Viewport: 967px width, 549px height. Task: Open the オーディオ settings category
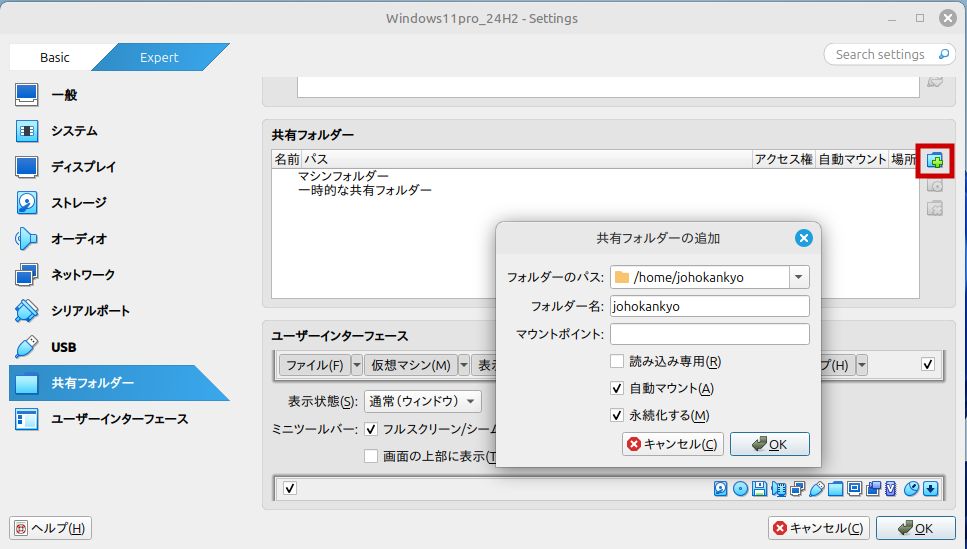coord(78,239)
